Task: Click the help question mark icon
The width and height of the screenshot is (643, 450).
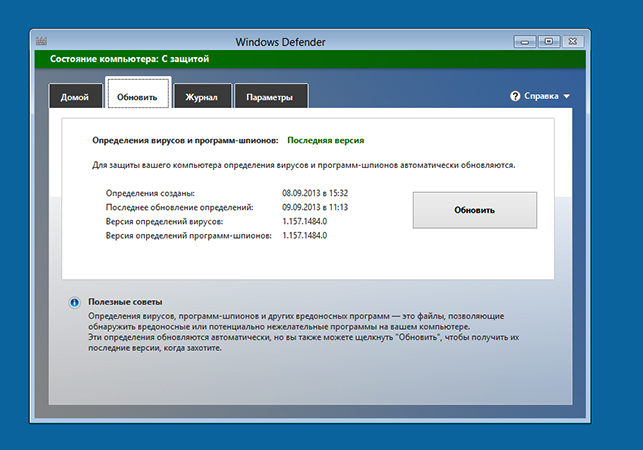Action: (515, 96)
